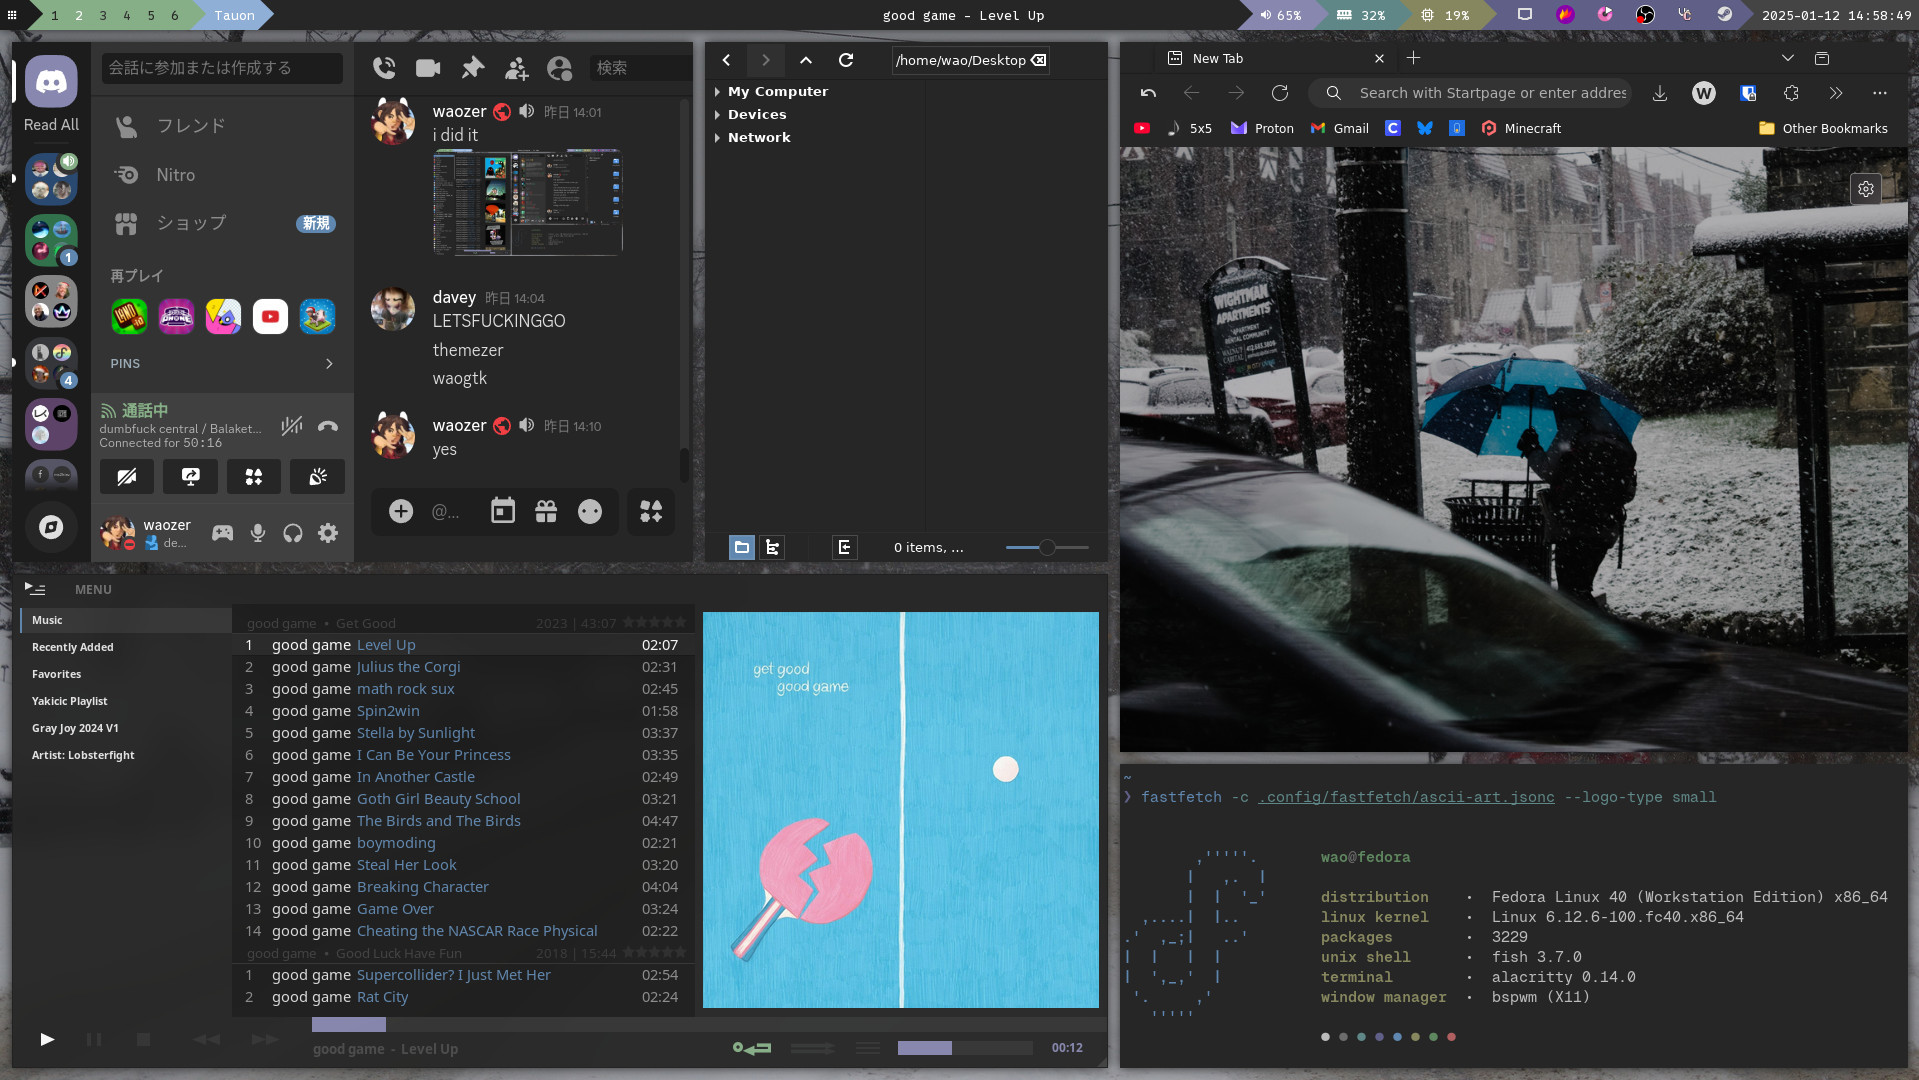Open Discord explore servers compass icon

51,527
